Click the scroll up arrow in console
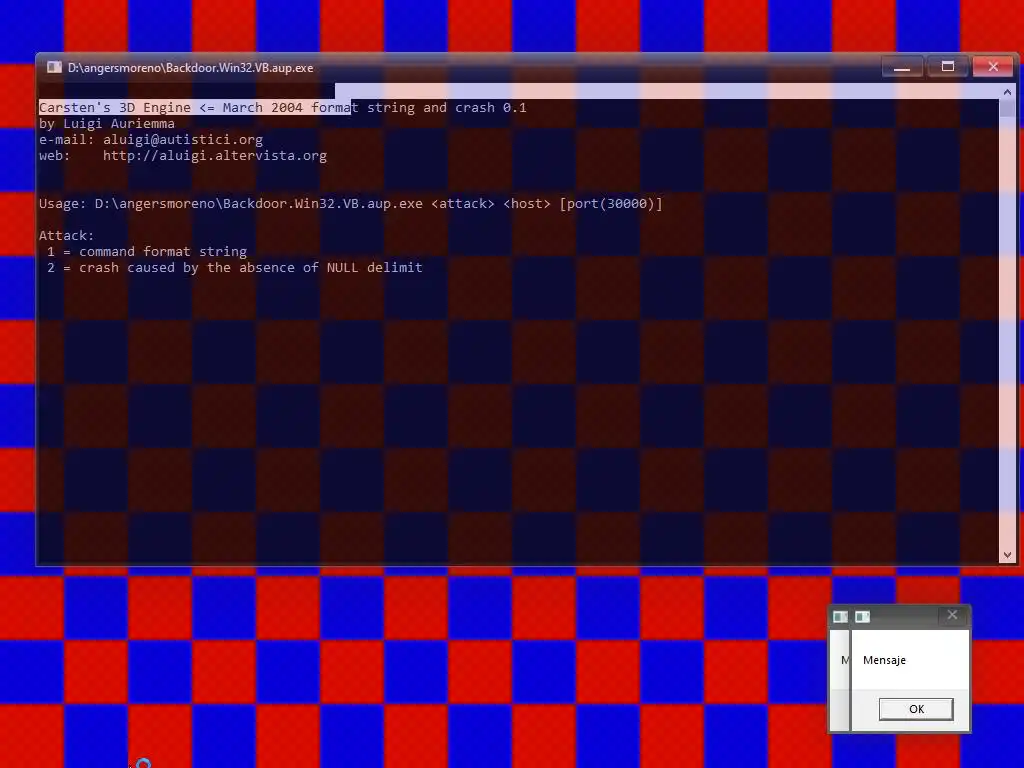1024x768 pixels. 1007,92
